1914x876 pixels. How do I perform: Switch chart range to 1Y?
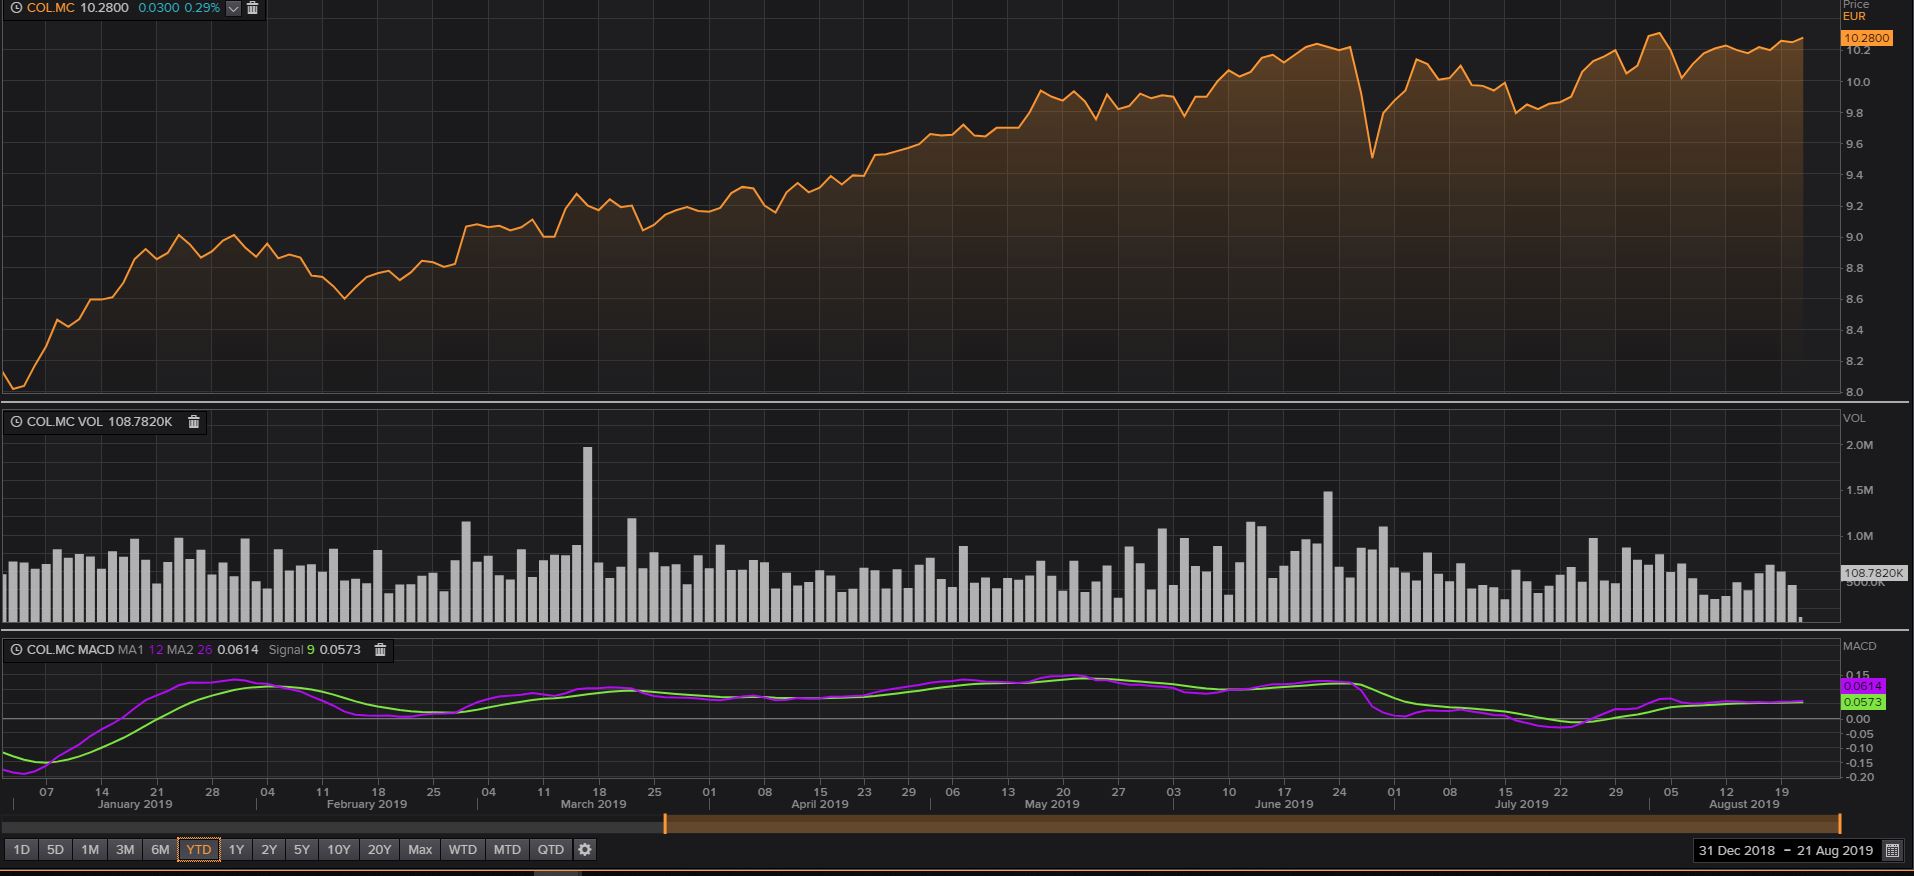click(236, 850)
